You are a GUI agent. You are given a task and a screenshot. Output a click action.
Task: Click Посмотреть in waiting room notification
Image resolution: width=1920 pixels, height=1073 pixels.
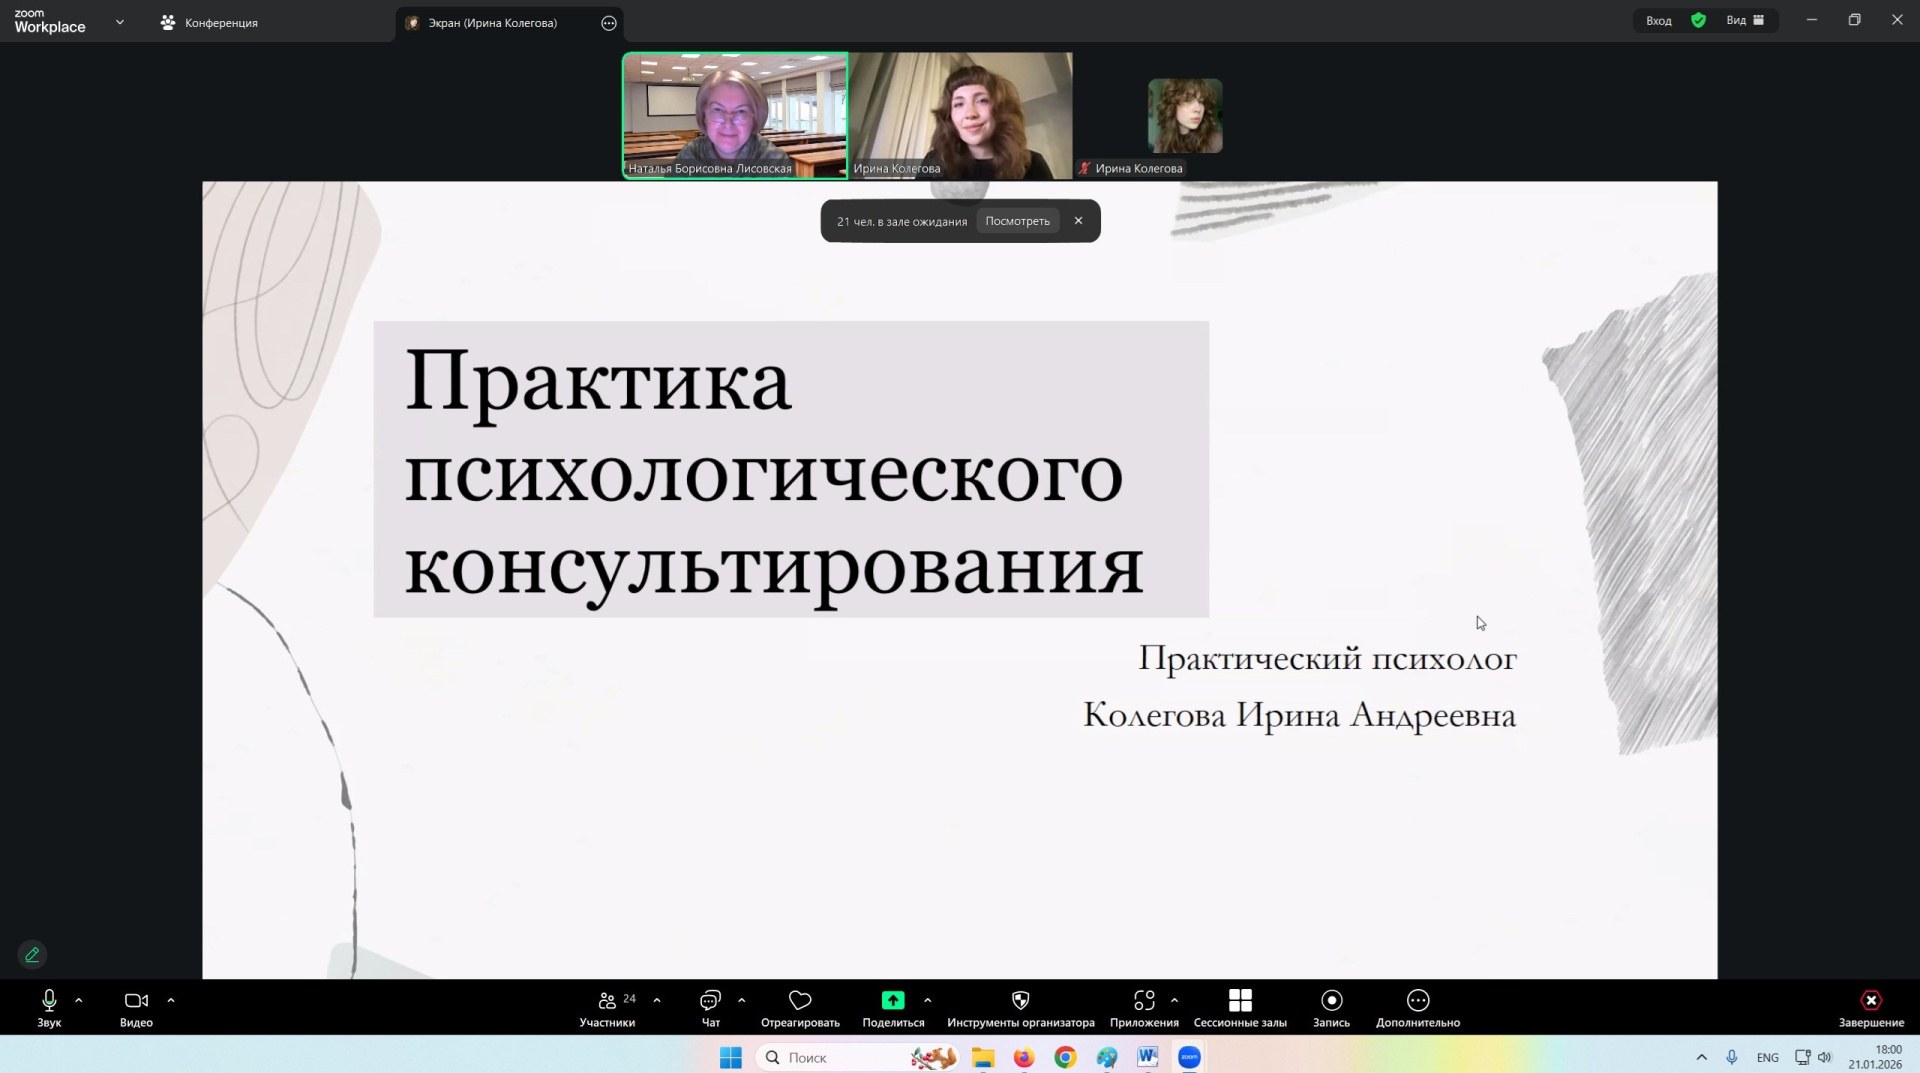pyautogui.click(x=1017, y=221)
